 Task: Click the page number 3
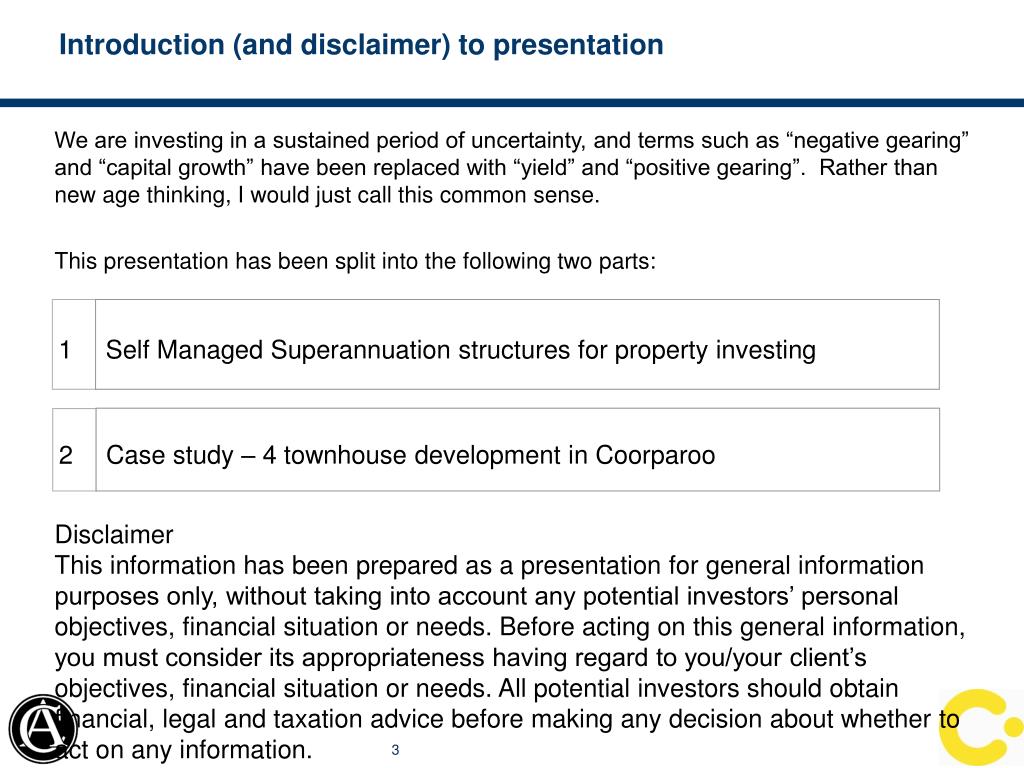395,750
